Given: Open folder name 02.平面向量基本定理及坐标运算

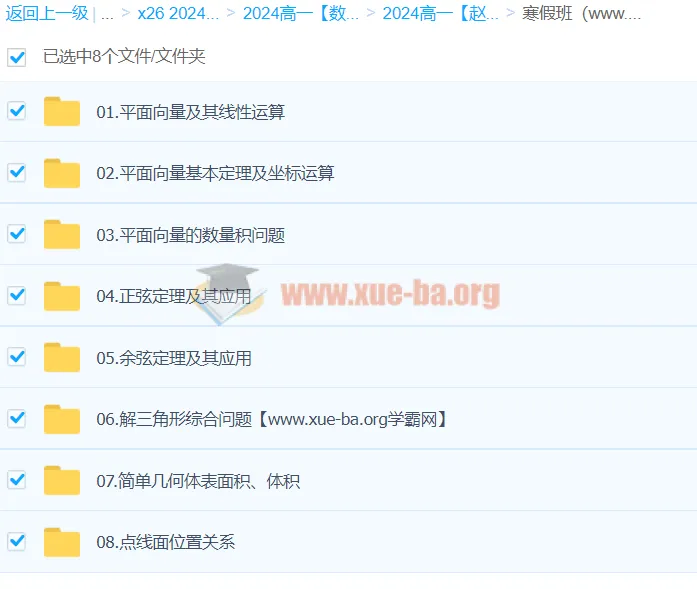Looking at the screenshot, I should (215, 174).
